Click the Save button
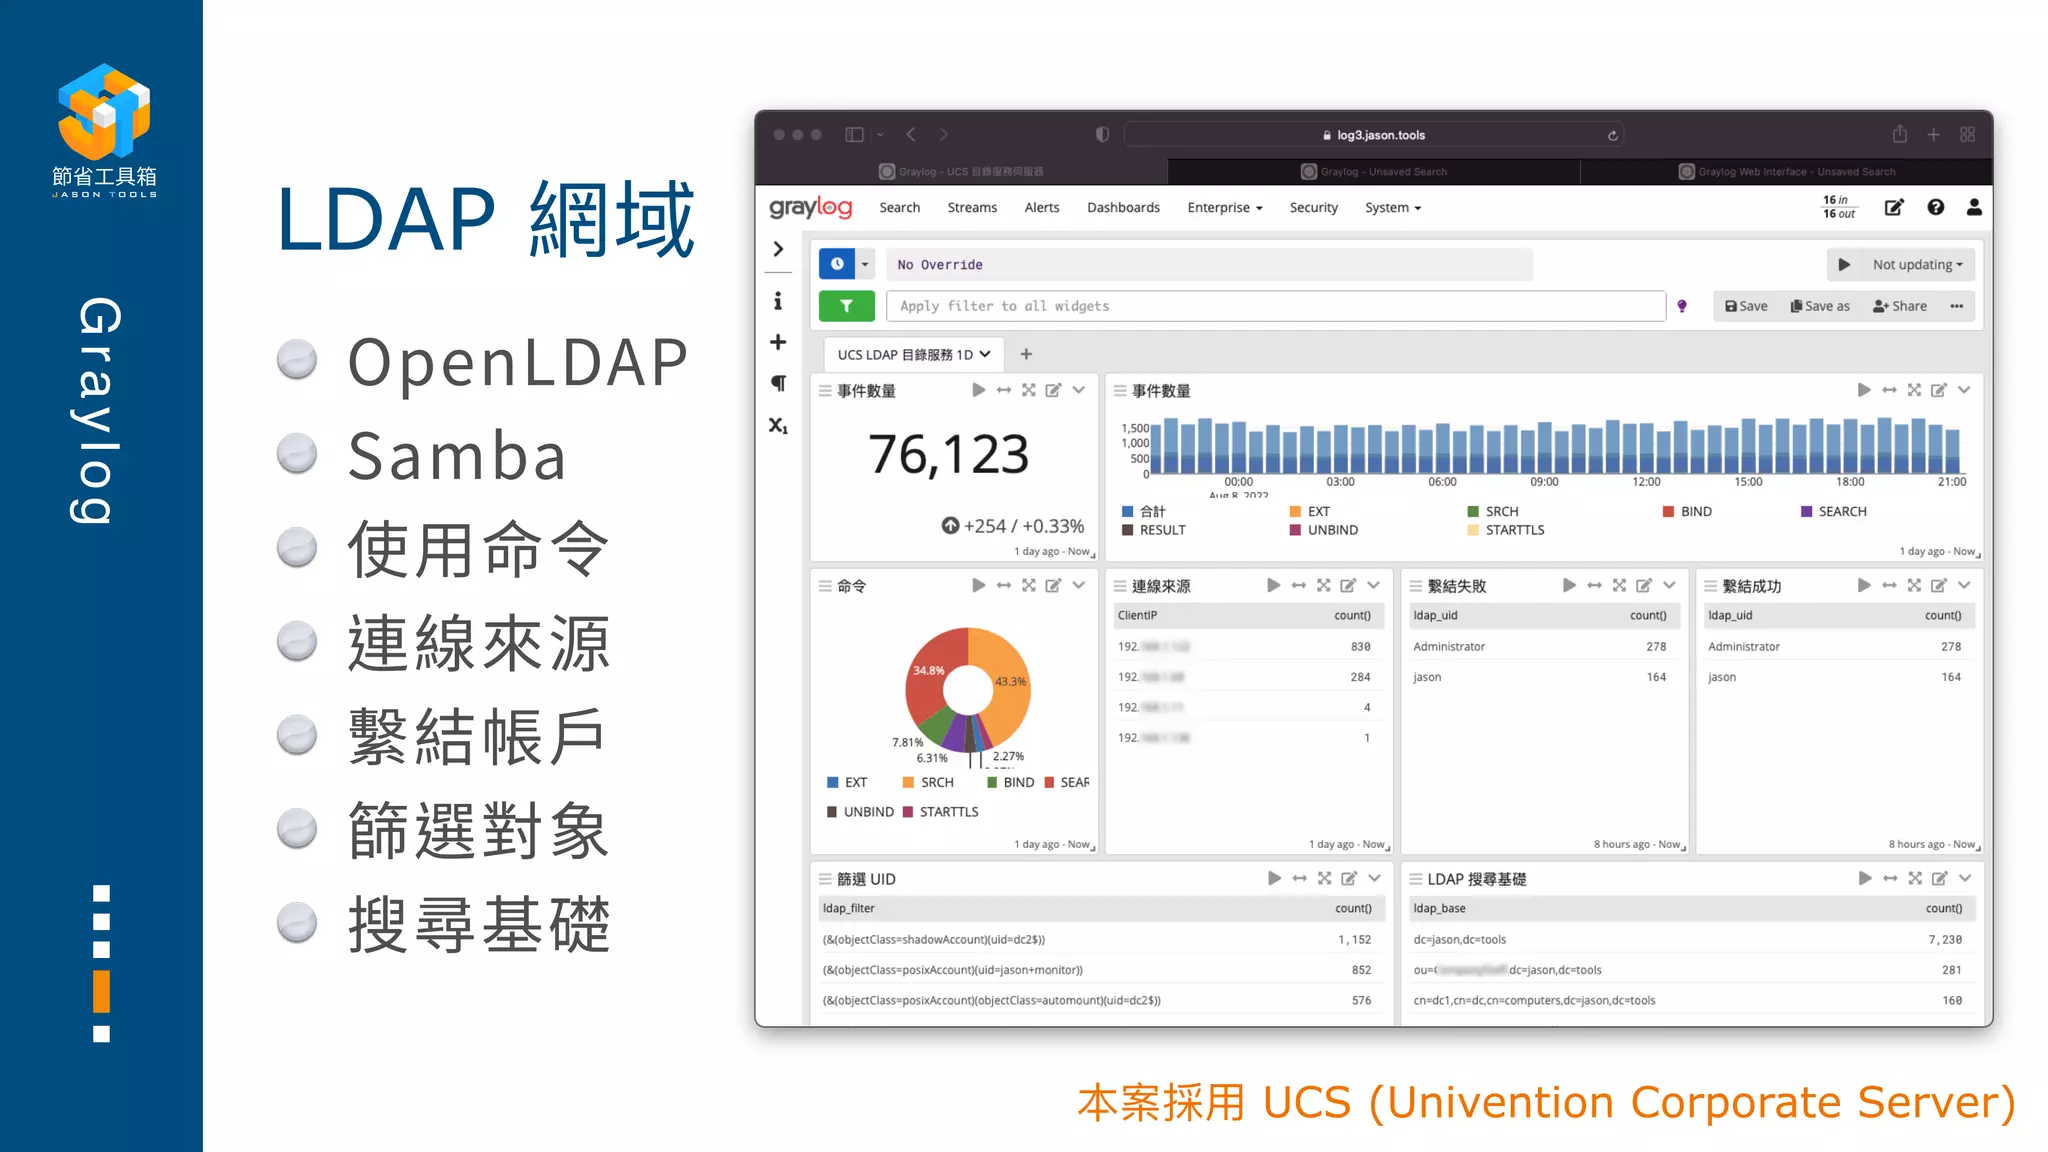2048x1152 pixels. [x=1746, y=306]
